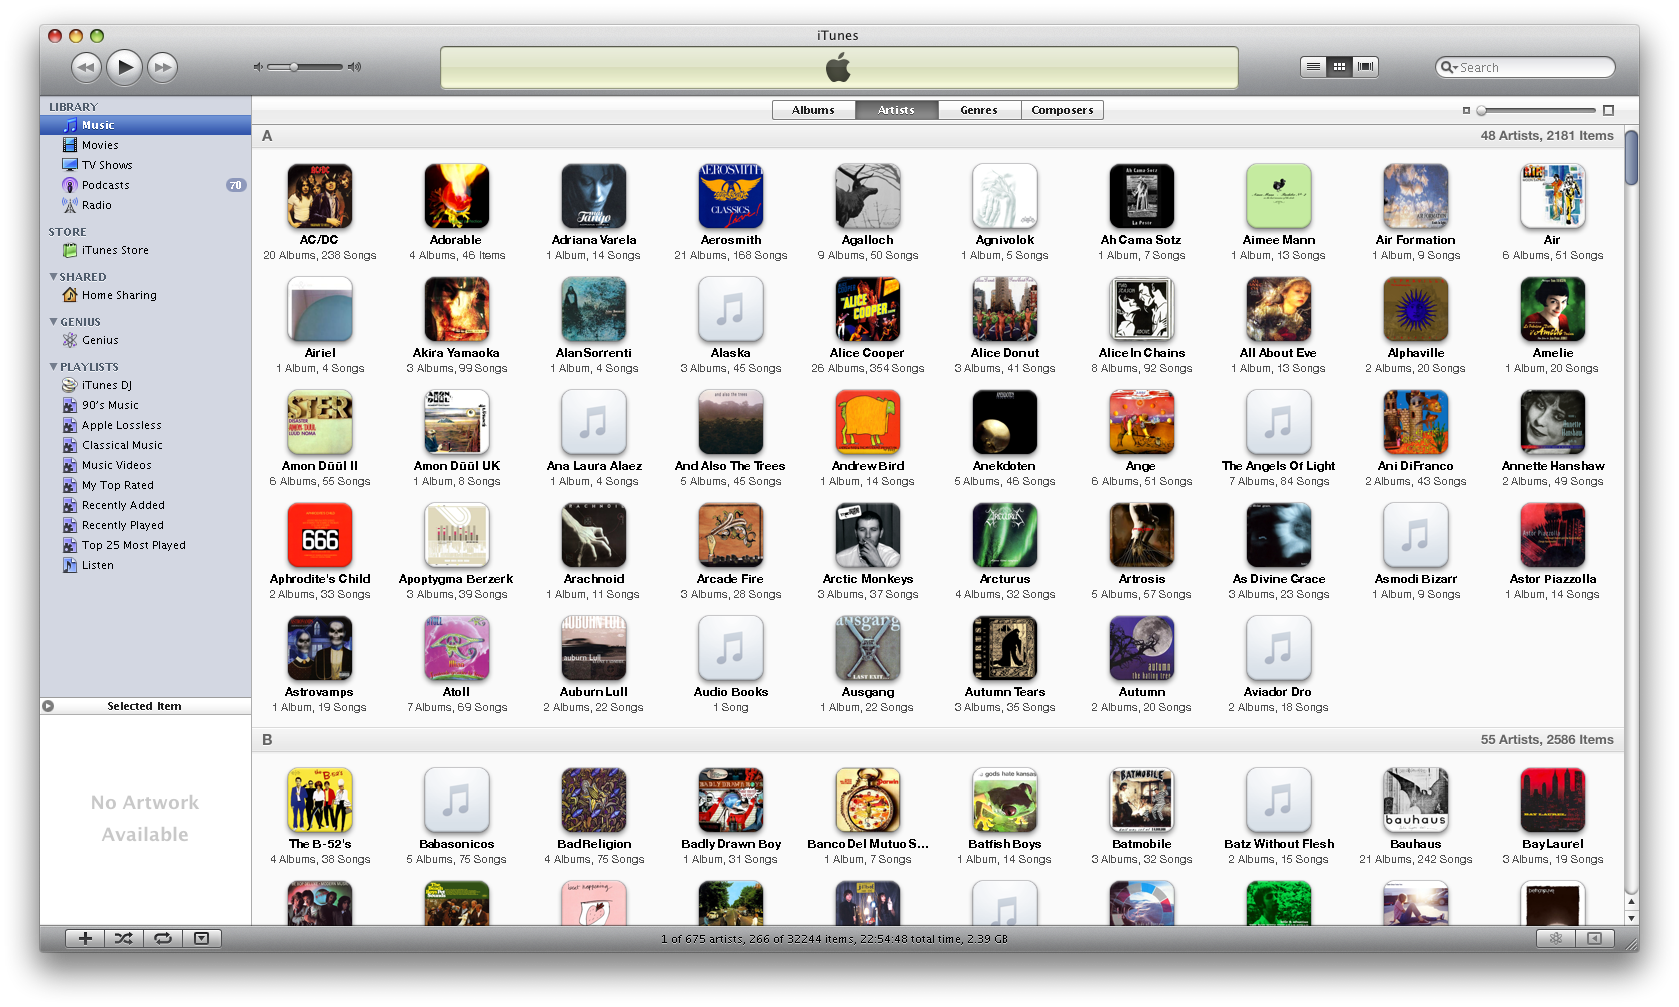Open the Bauhaus artist artwork
The width and height of the screenshot is (1679, 1007).
[1416, 800]
